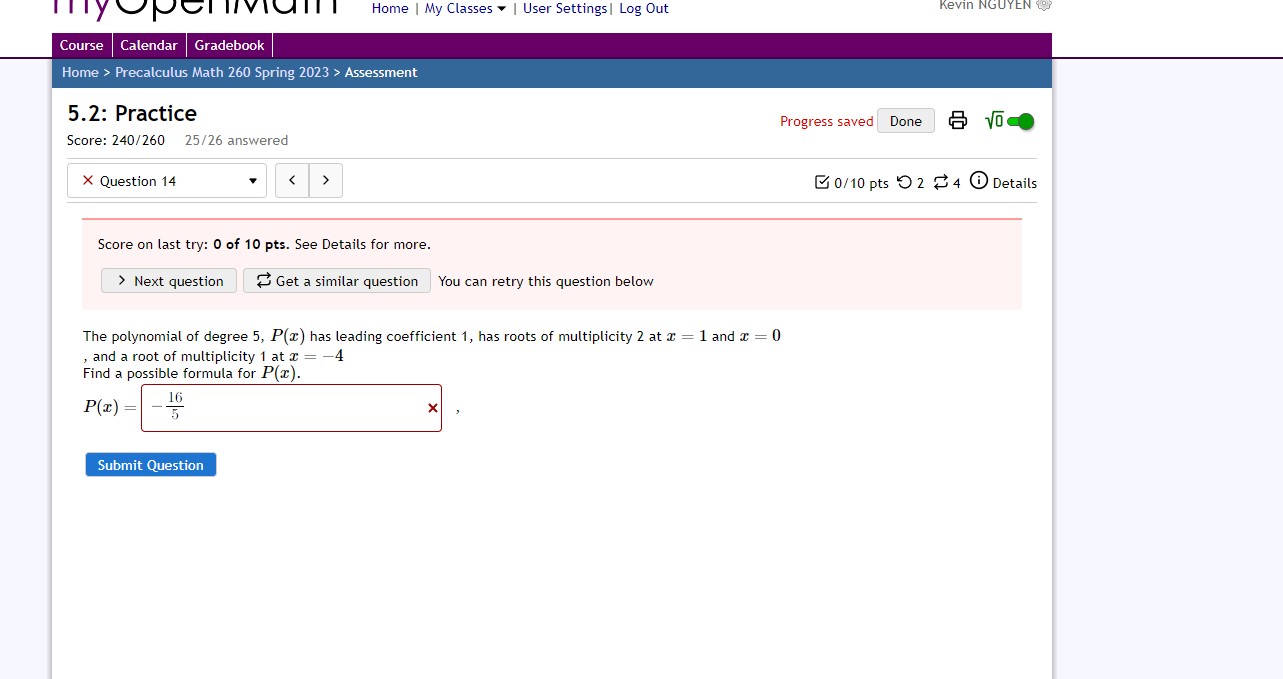Open the Question 14 dropdown selector
The width and height of the screenshot is (1283, 679).
click(255, 180)
